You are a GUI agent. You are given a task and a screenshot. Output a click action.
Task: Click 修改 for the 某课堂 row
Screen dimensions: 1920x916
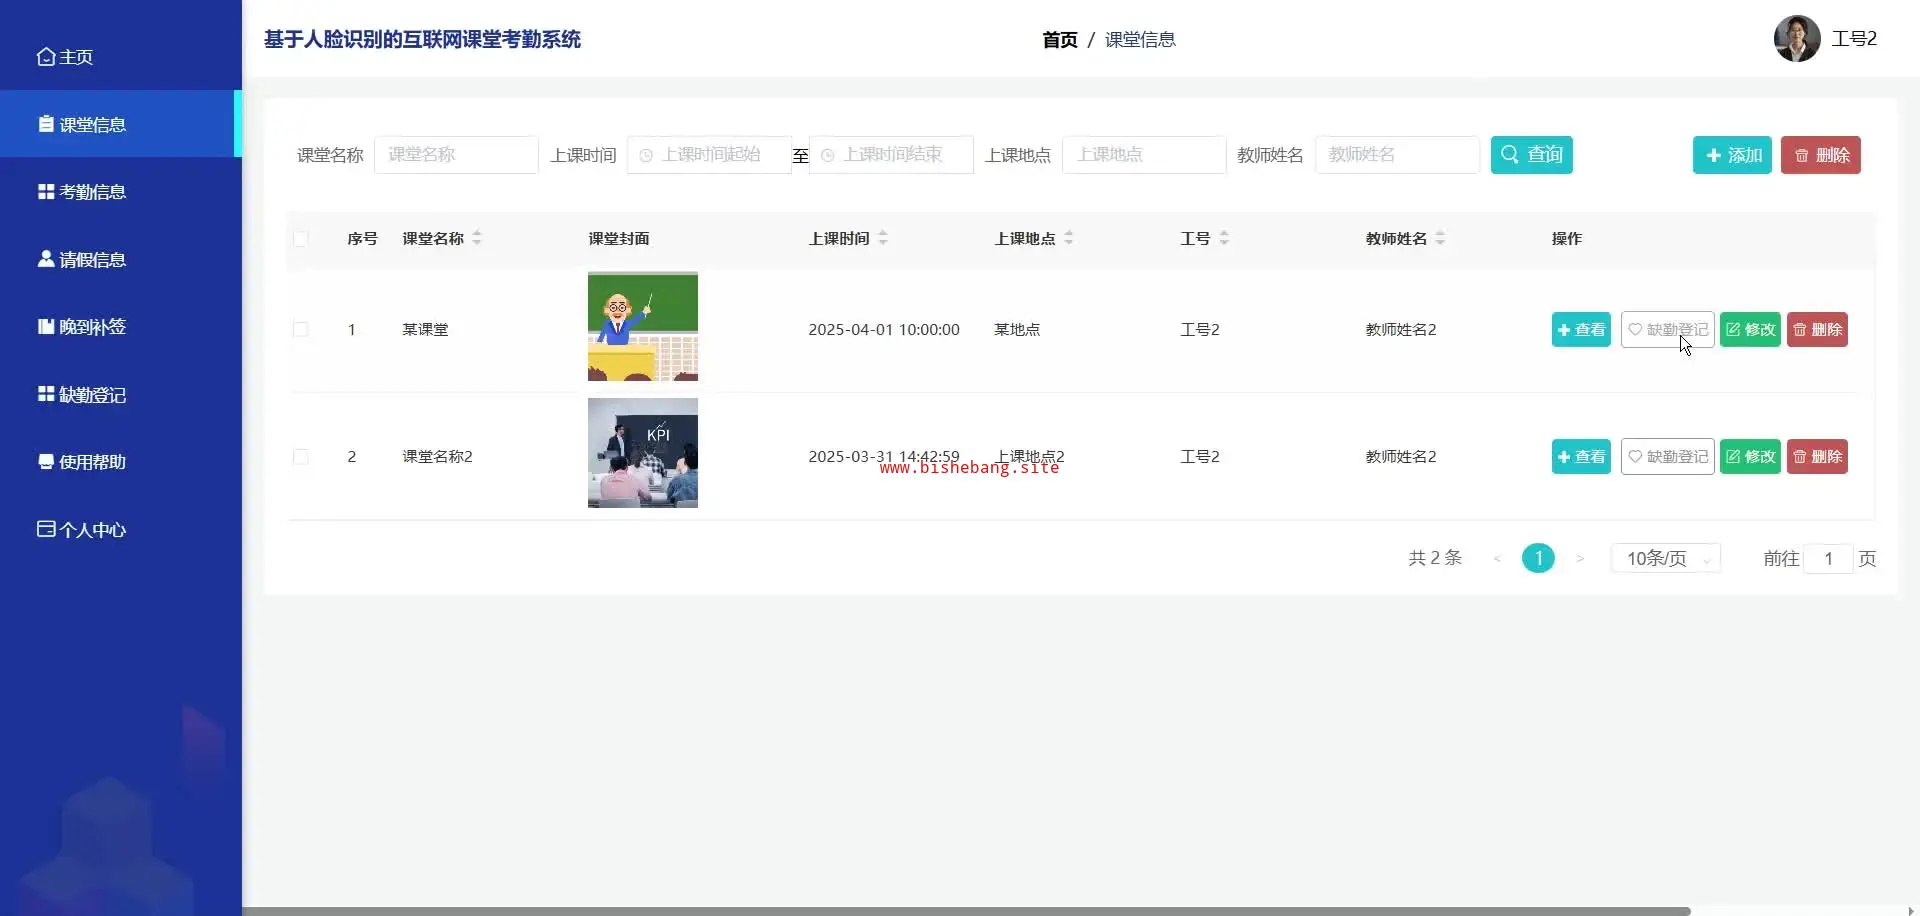coord(1750,330)
